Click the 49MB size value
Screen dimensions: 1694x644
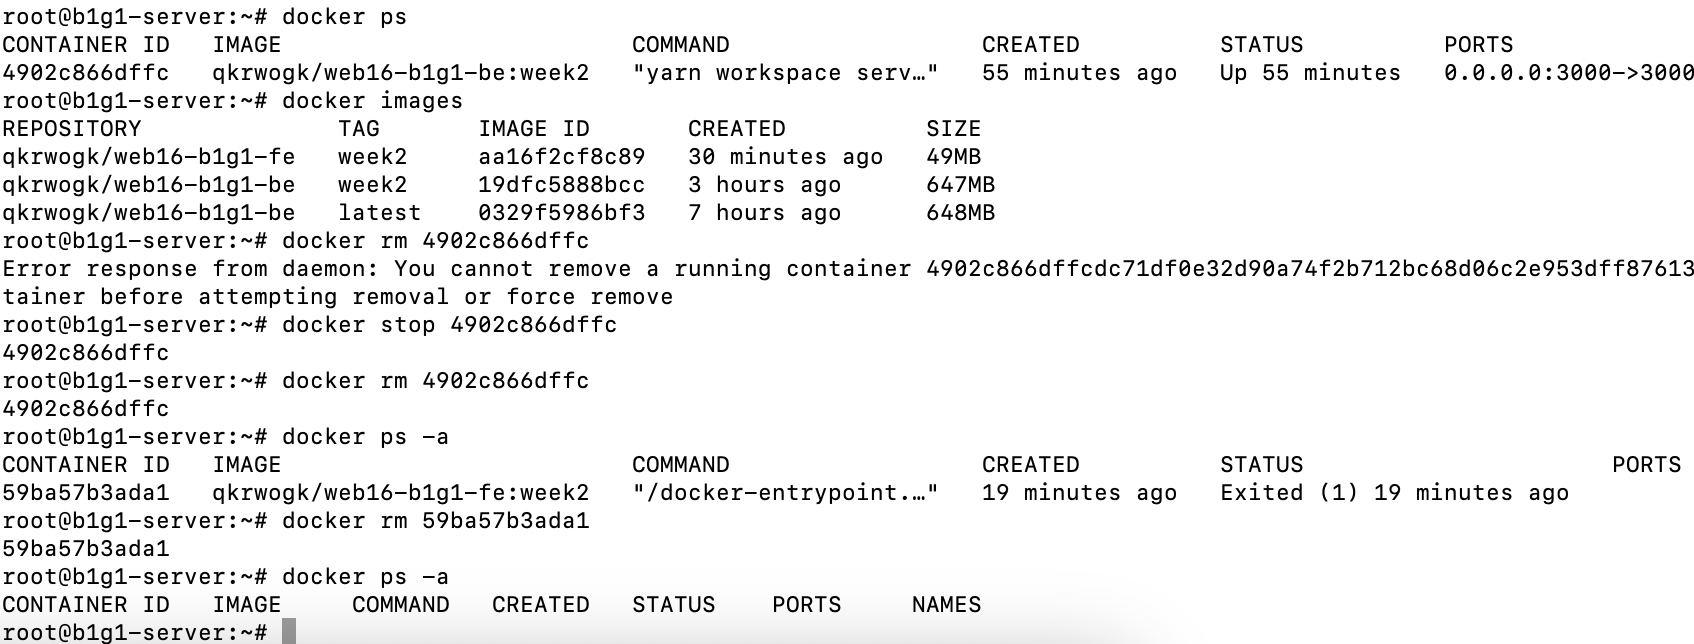(x=954, y=157)
